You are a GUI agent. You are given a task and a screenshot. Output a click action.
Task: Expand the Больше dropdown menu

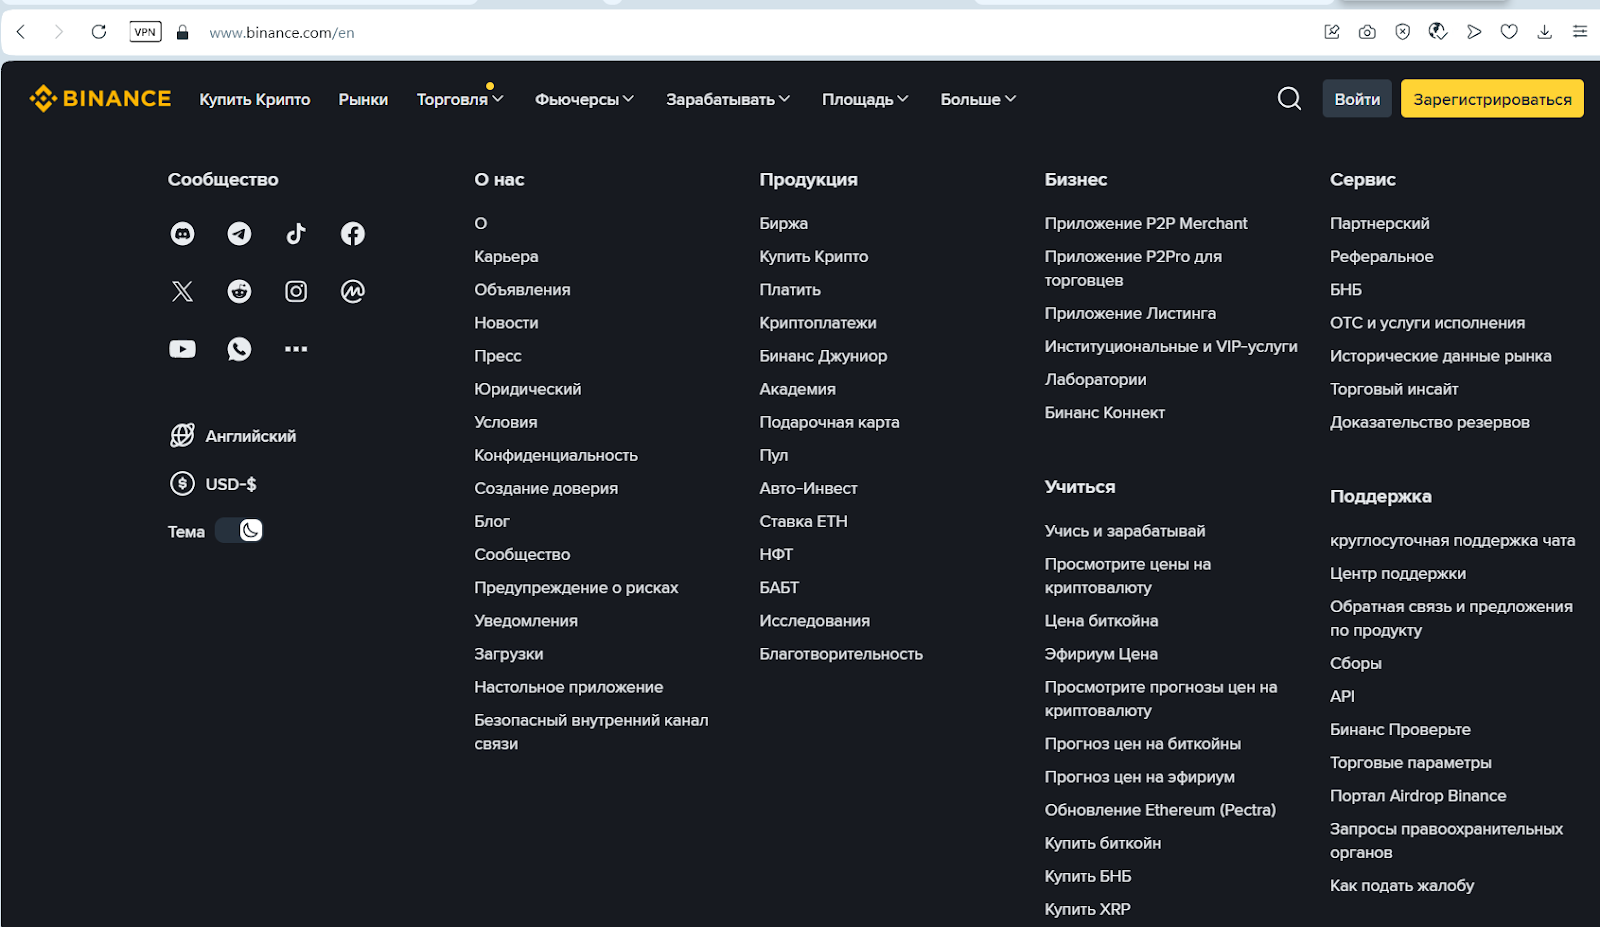[x=978, y=99]
